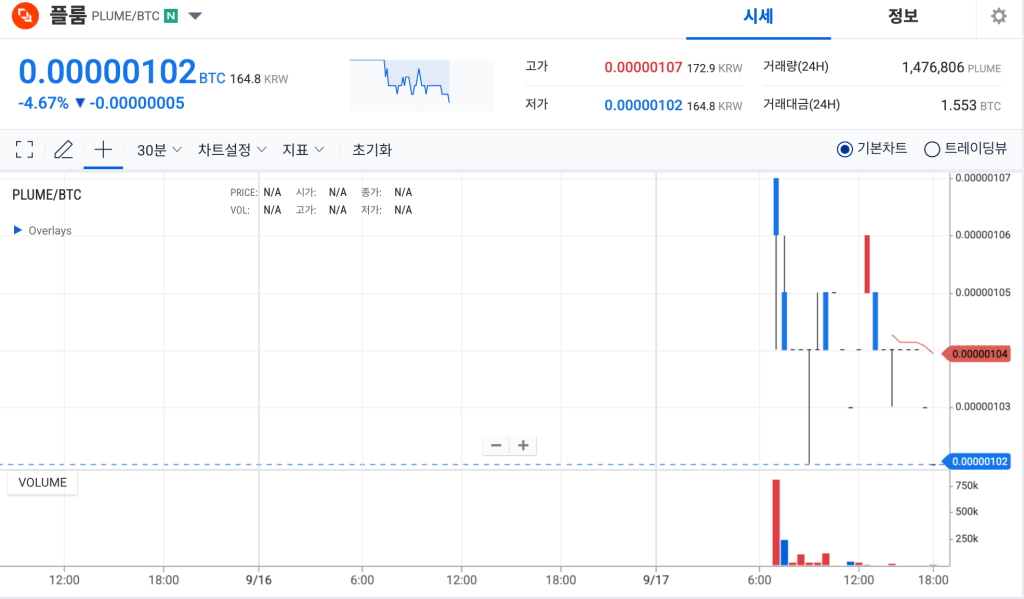Open the 지표 indicators dropdown
Image resolution: width=1024 pixels, height=599 pixels.
pyautogui.click(x=304, y=149)
